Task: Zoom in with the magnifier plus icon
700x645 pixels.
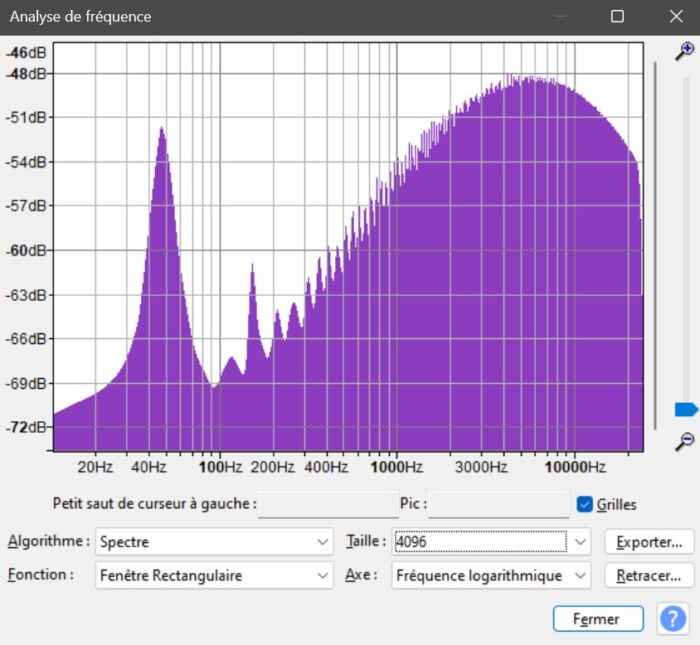Action: click(684, 51)
